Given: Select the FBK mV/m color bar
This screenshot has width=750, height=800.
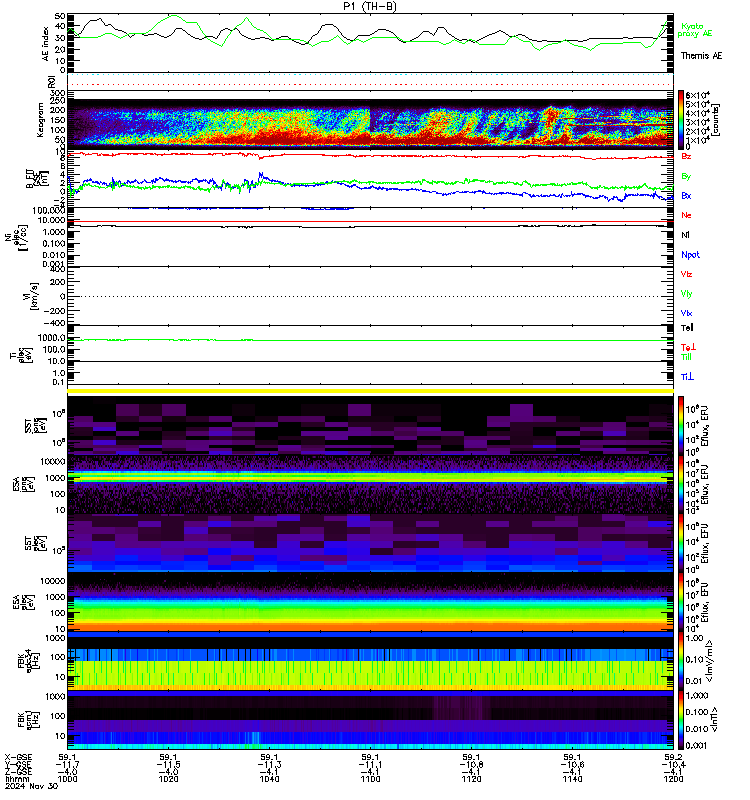Looking at the screenshot, I should click(681, 662).
